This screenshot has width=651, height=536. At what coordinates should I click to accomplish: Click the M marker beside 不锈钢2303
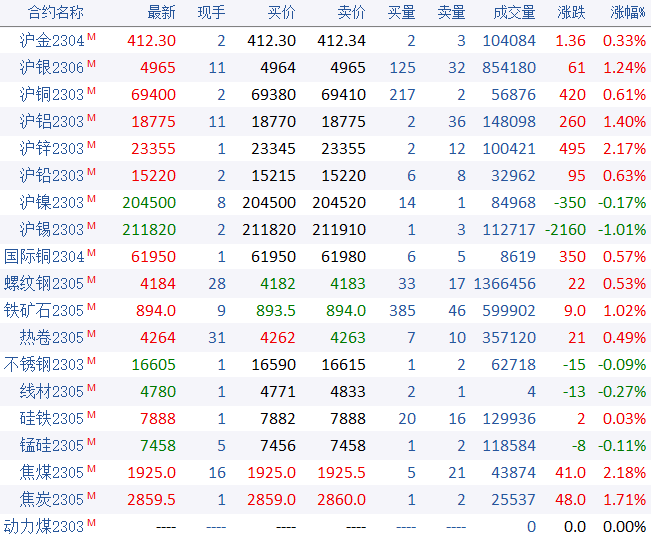[x=92, y=360]
